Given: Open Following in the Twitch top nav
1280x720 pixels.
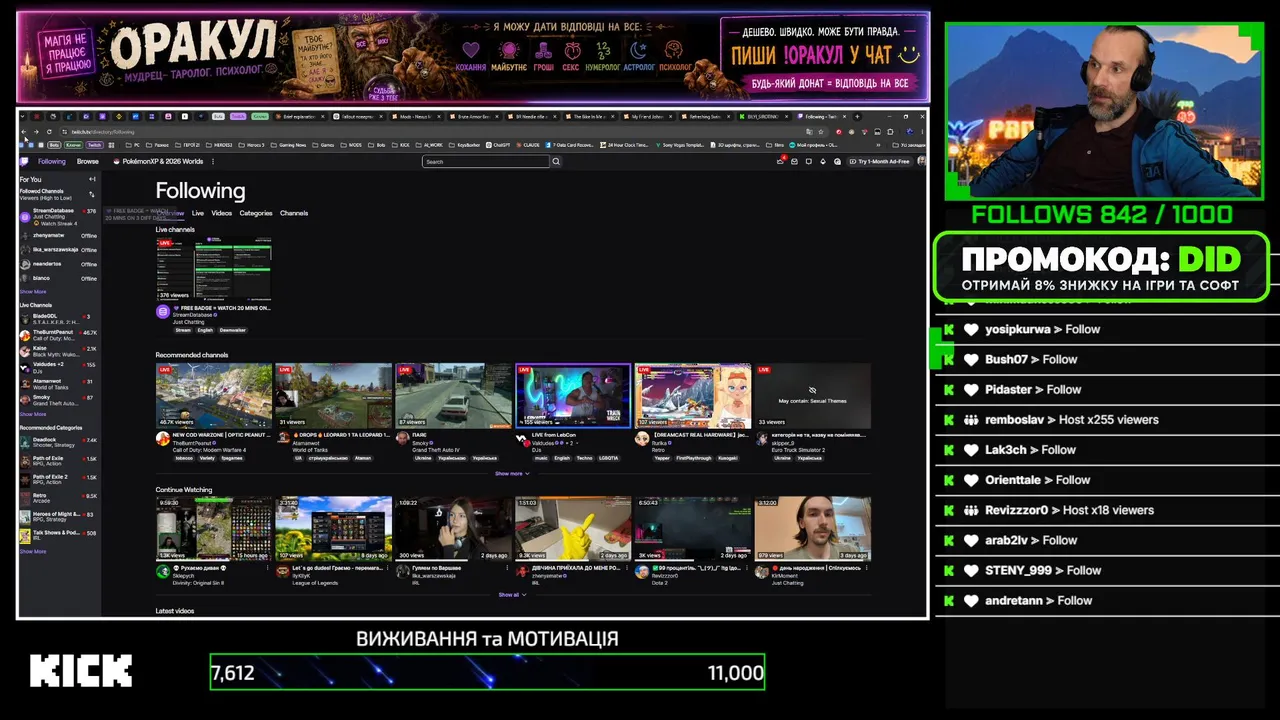Looking at the screenshot, I should pos(52,161).
